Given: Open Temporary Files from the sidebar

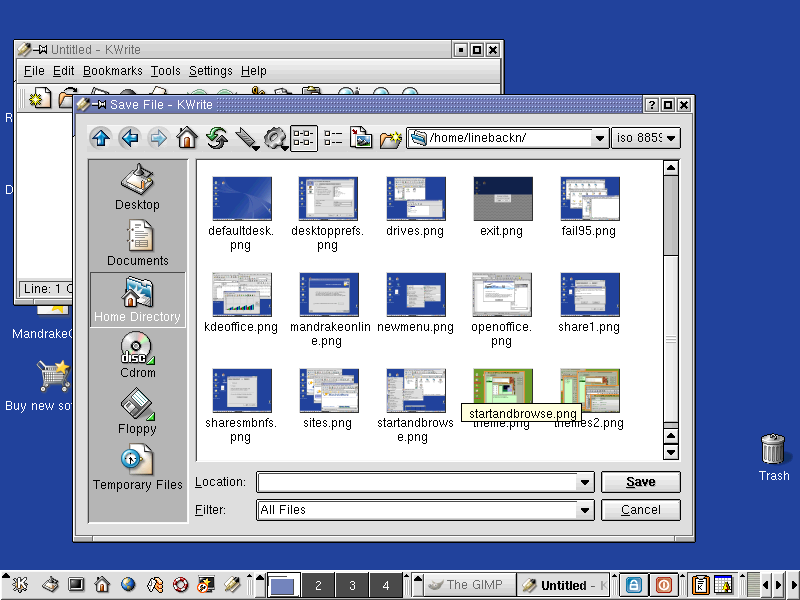Looking at the screenshot, I should [x=137, y=467].
